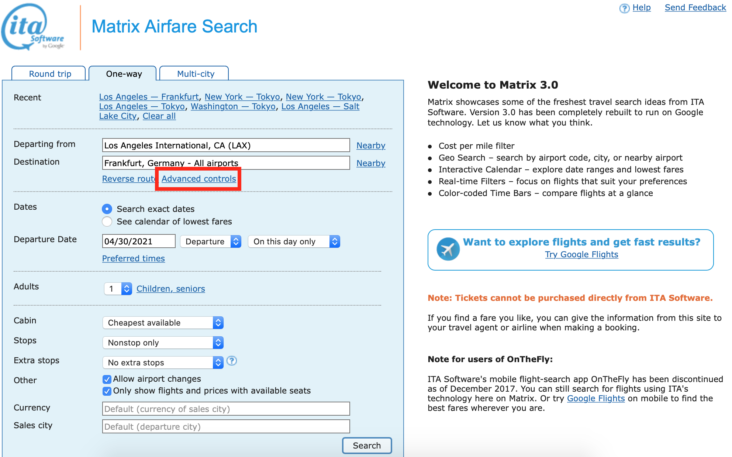Open Preferred times link
The image size is (732, 457).
tap(134, 259)
